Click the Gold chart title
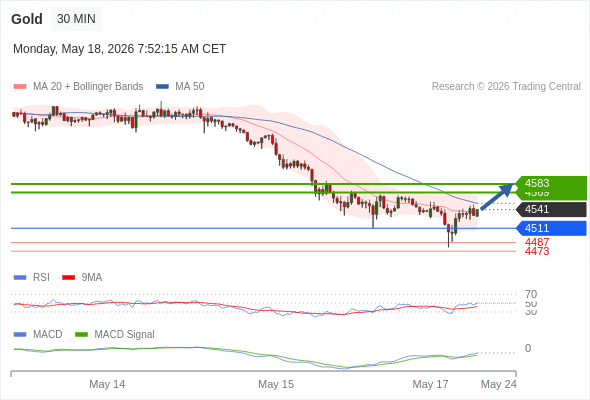This screenshot has height=400, width=590. (x=27, y=19)
